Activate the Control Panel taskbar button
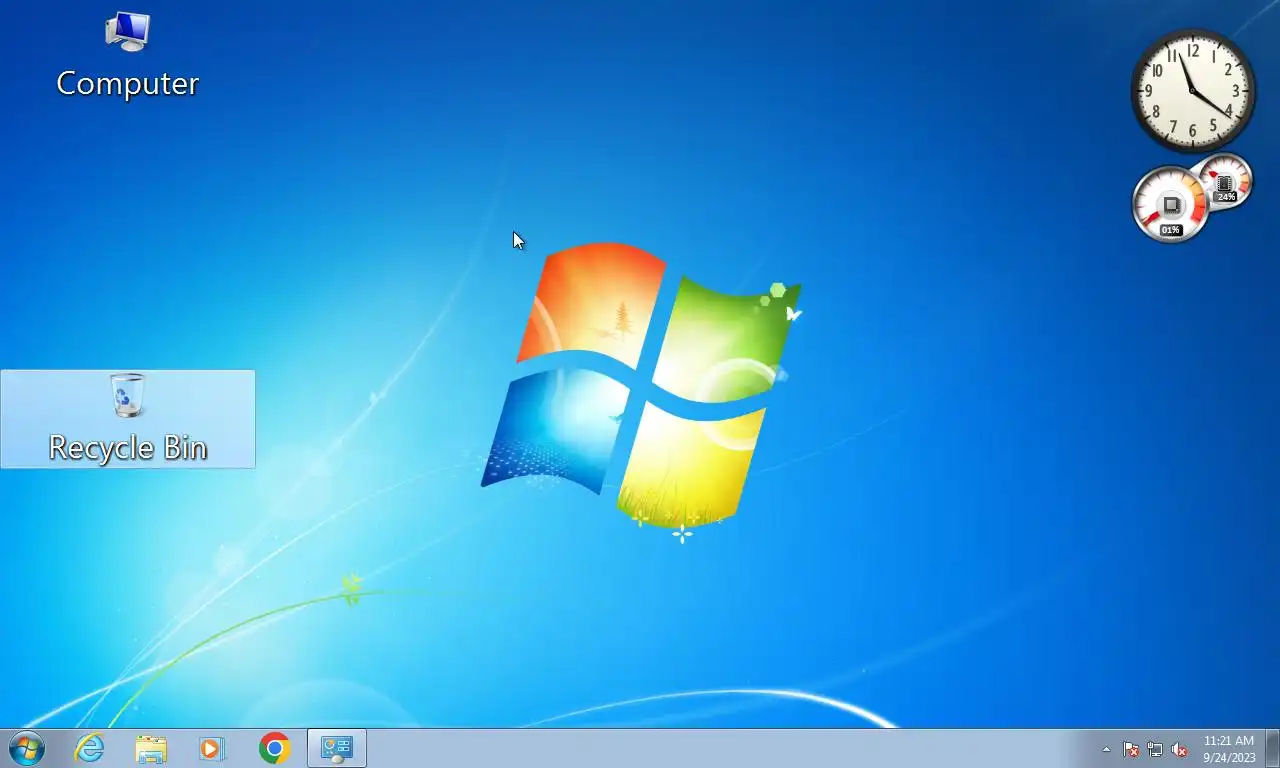This screenshot has width=1280, height=768. (x=337, y=748)
